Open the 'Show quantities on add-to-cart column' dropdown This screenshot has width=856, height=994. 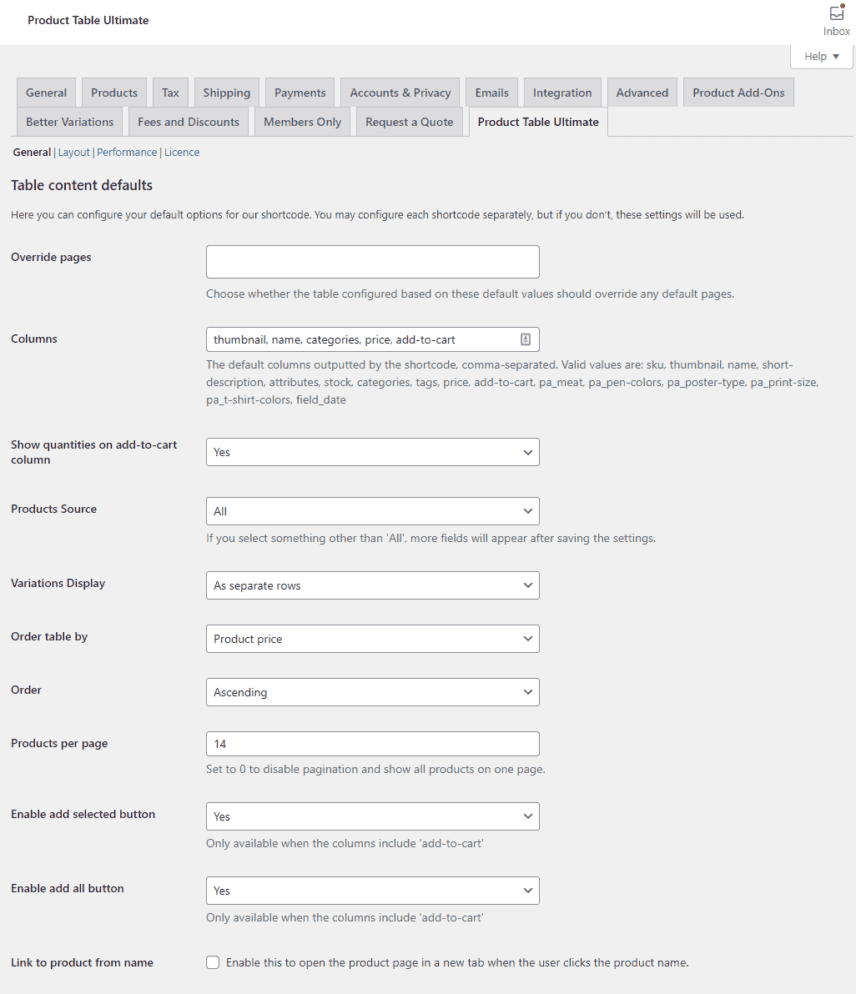(x=371, y=452)
